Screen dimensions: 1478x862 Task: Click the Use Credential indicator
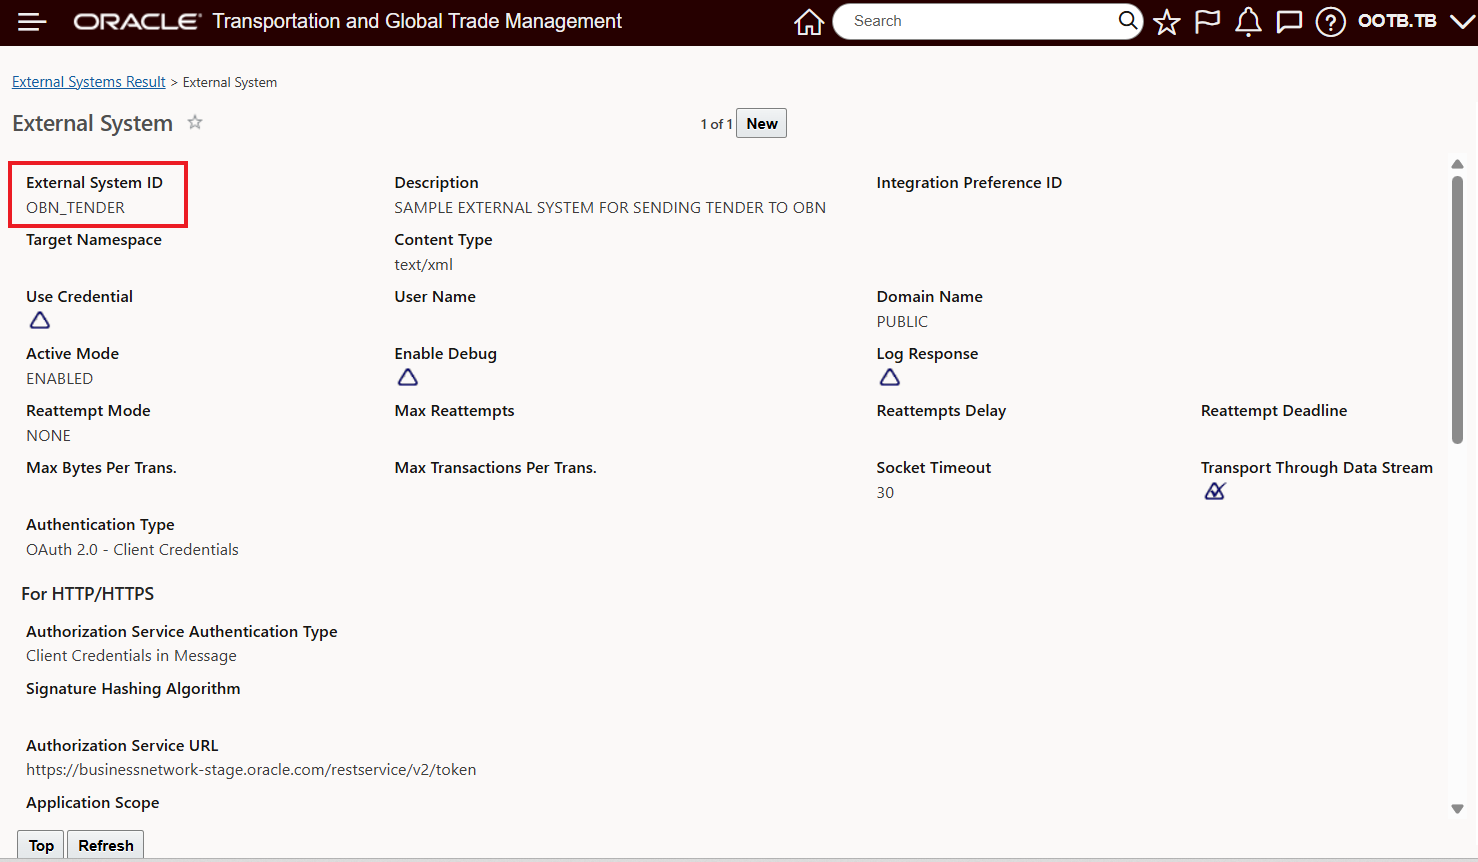tap(40, 320)
